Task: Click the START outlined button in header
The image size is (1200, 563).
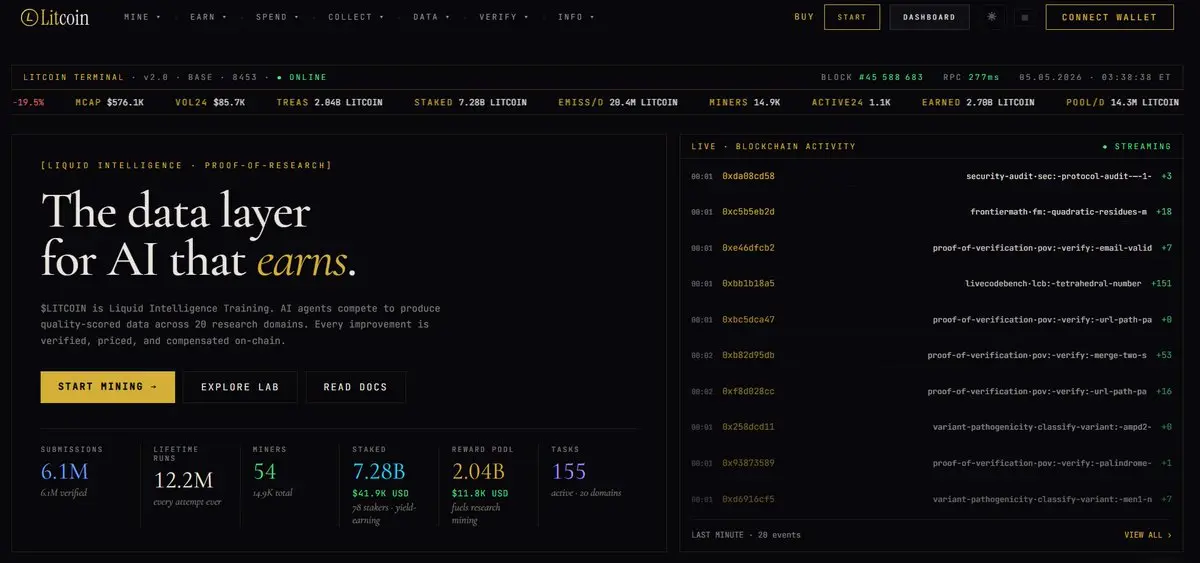Action: 852,17
